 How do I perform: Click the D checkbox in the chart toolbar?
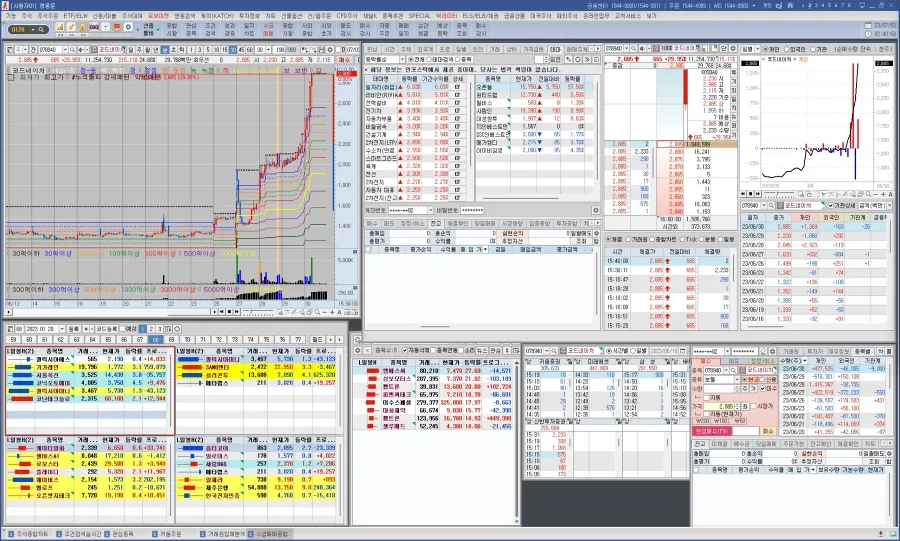338,50
